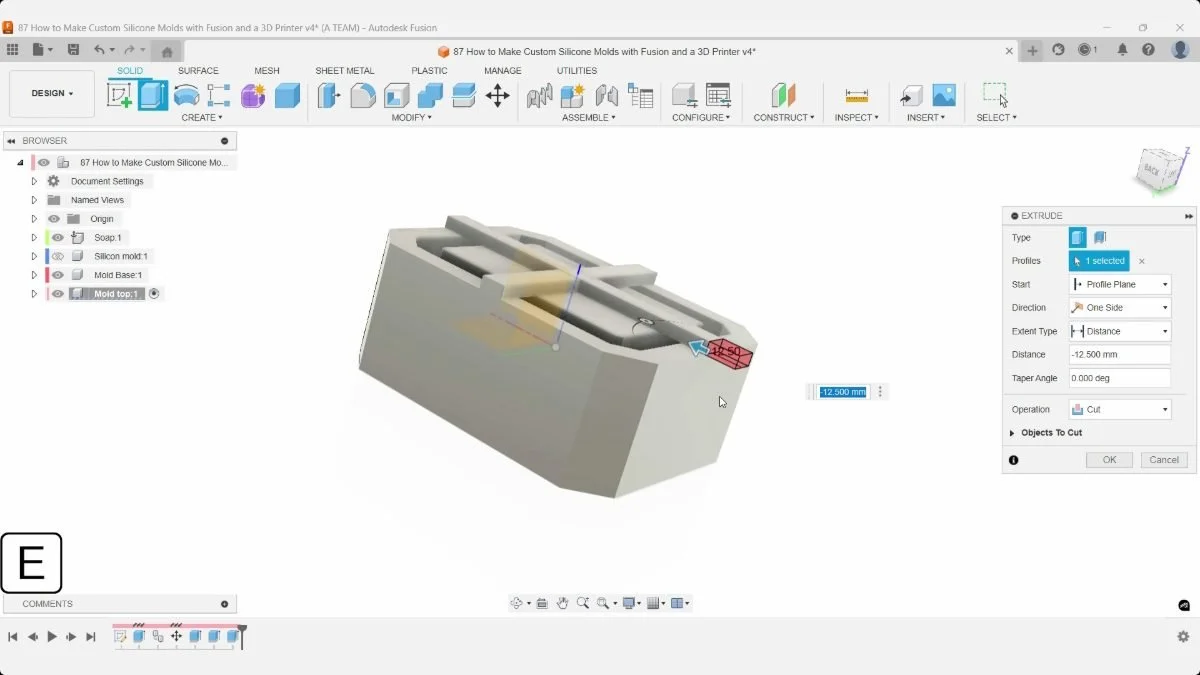Open the UTILITIES tab
The width and height of the screenshot is (1200, 675).
577,71
